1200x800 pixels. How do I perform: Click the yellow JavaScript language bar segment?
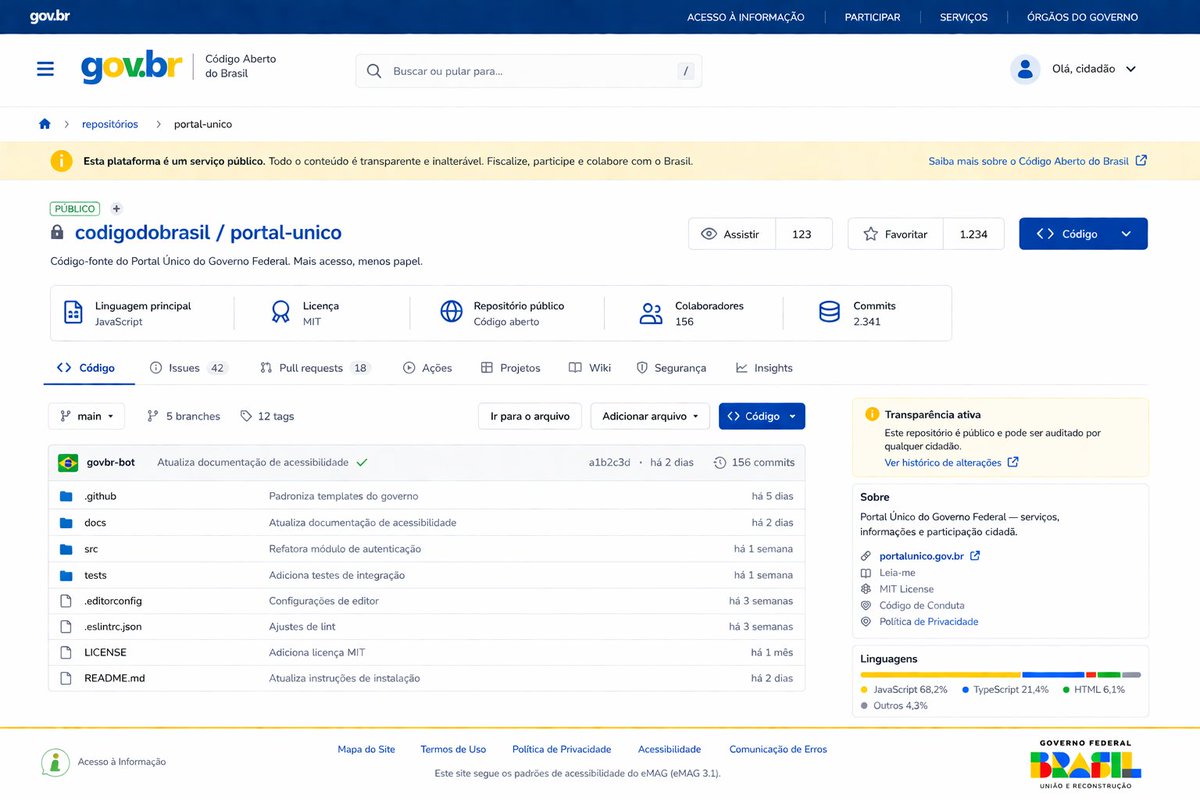click(940, 675)
